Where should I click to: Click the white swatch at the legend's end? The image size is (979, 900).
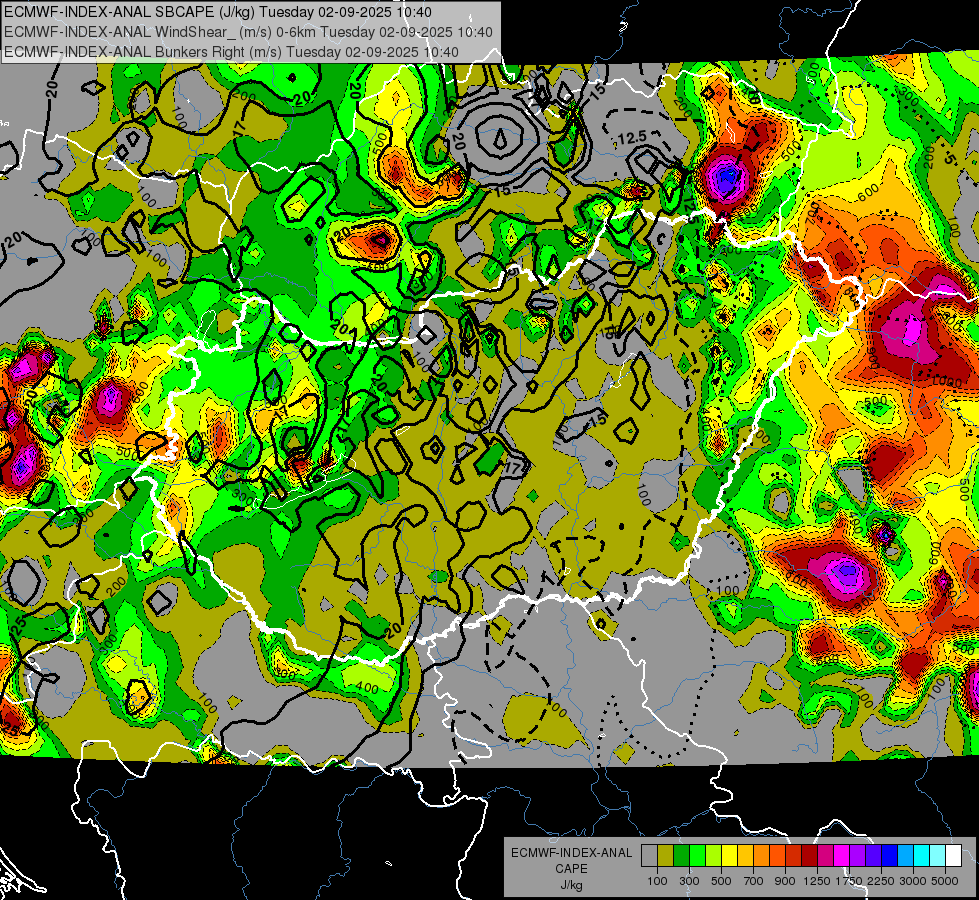(x=953, y=856)
